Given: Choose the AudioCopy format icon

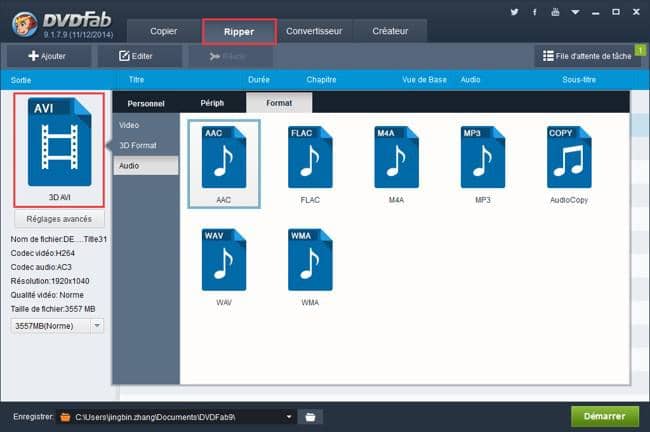Looking at the screenshot, I should click(569, 158).
